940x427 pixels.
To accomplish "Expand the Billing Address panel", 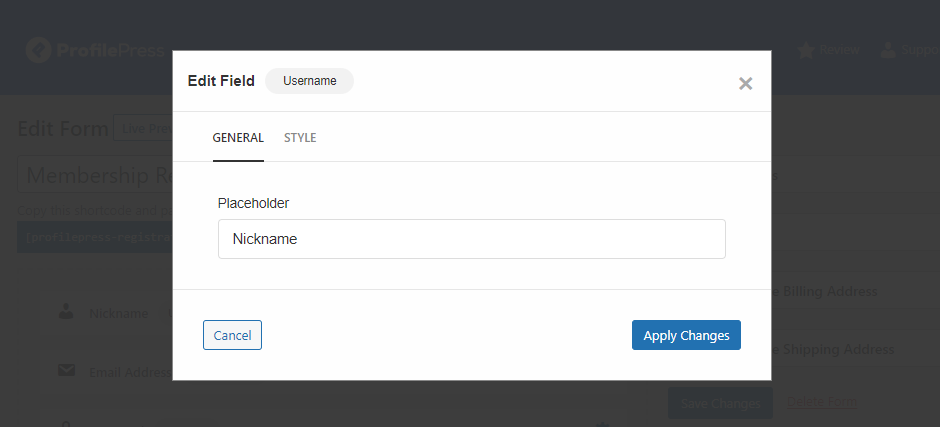I will pos(830,292).
